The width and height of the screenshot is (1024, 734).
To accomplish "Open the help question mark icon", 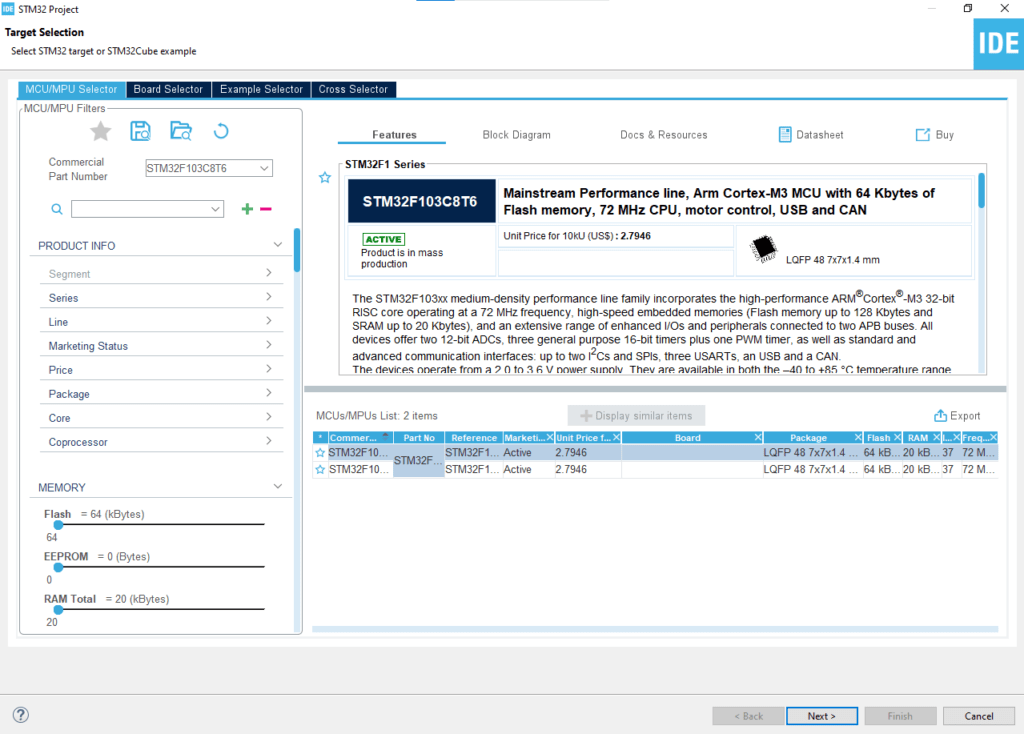I will pos(21,715).
